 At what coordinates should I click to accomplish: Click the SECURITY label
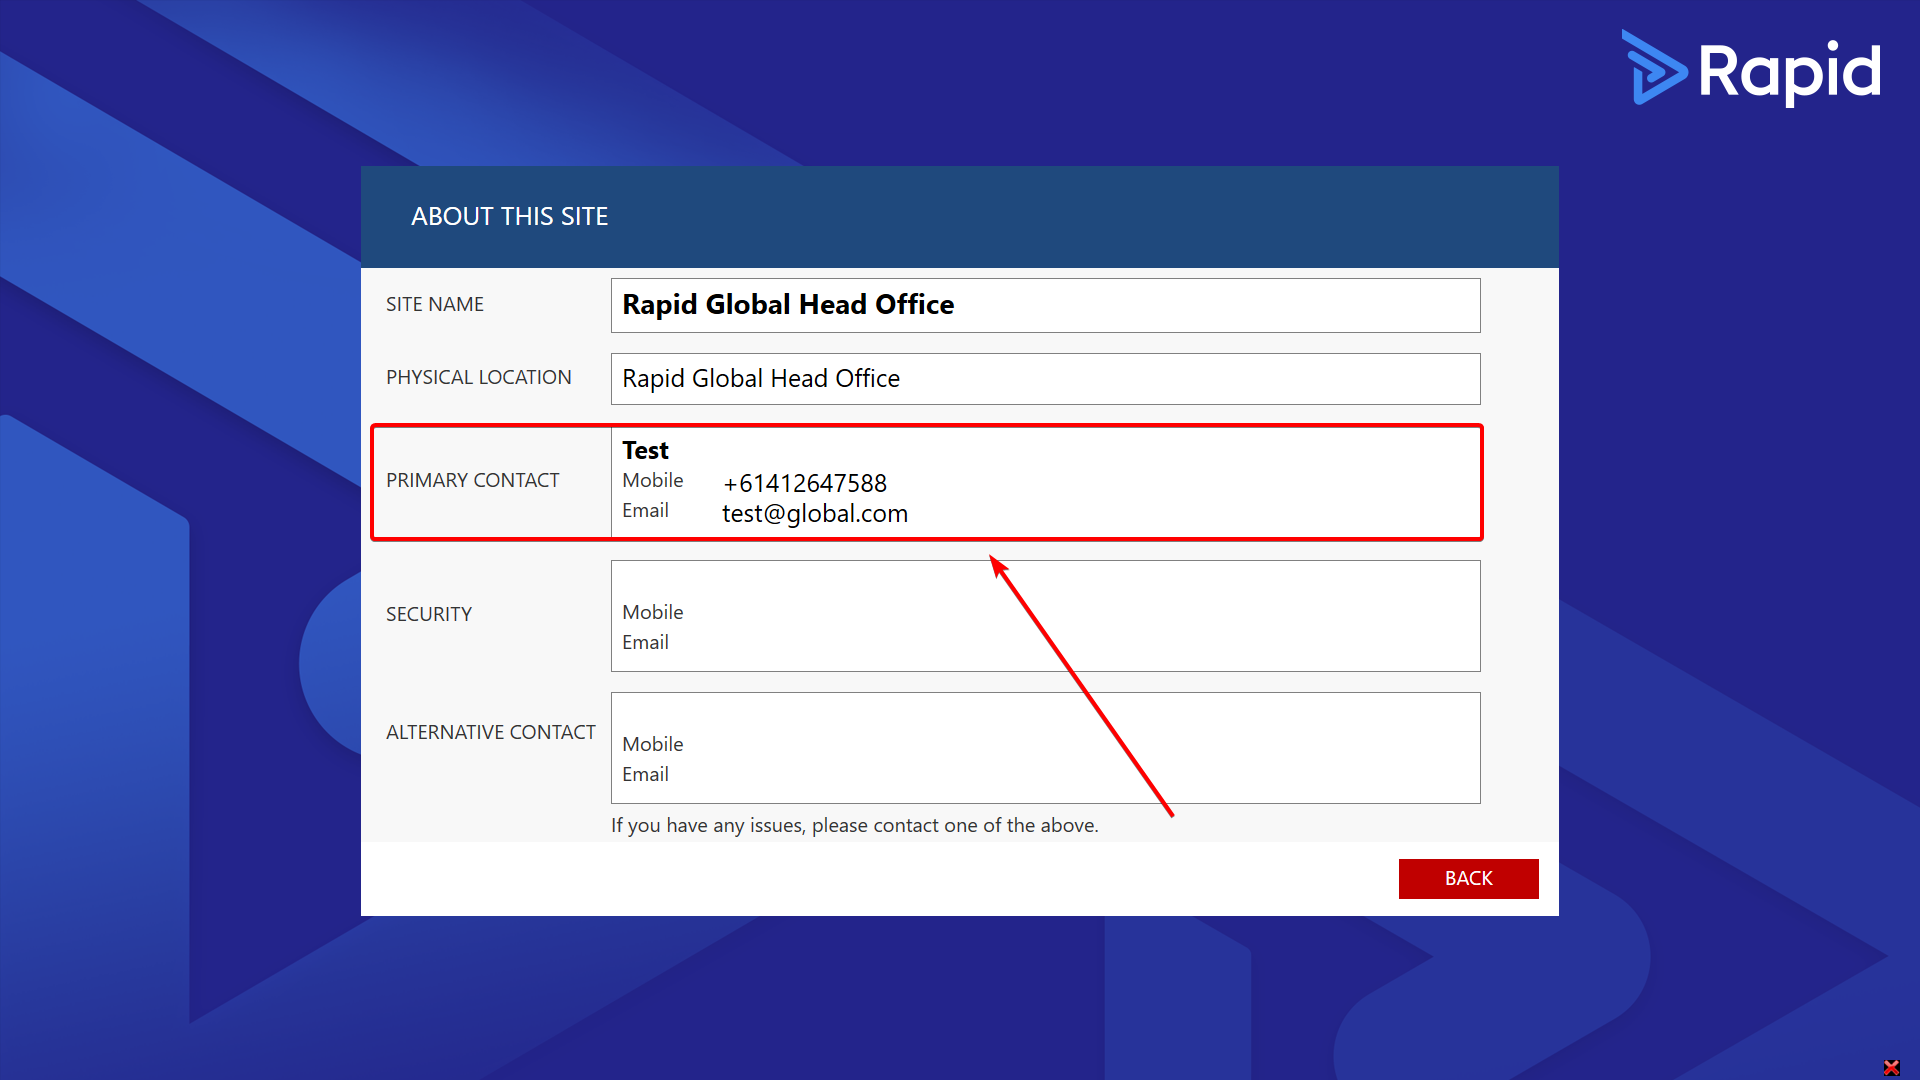429,614
